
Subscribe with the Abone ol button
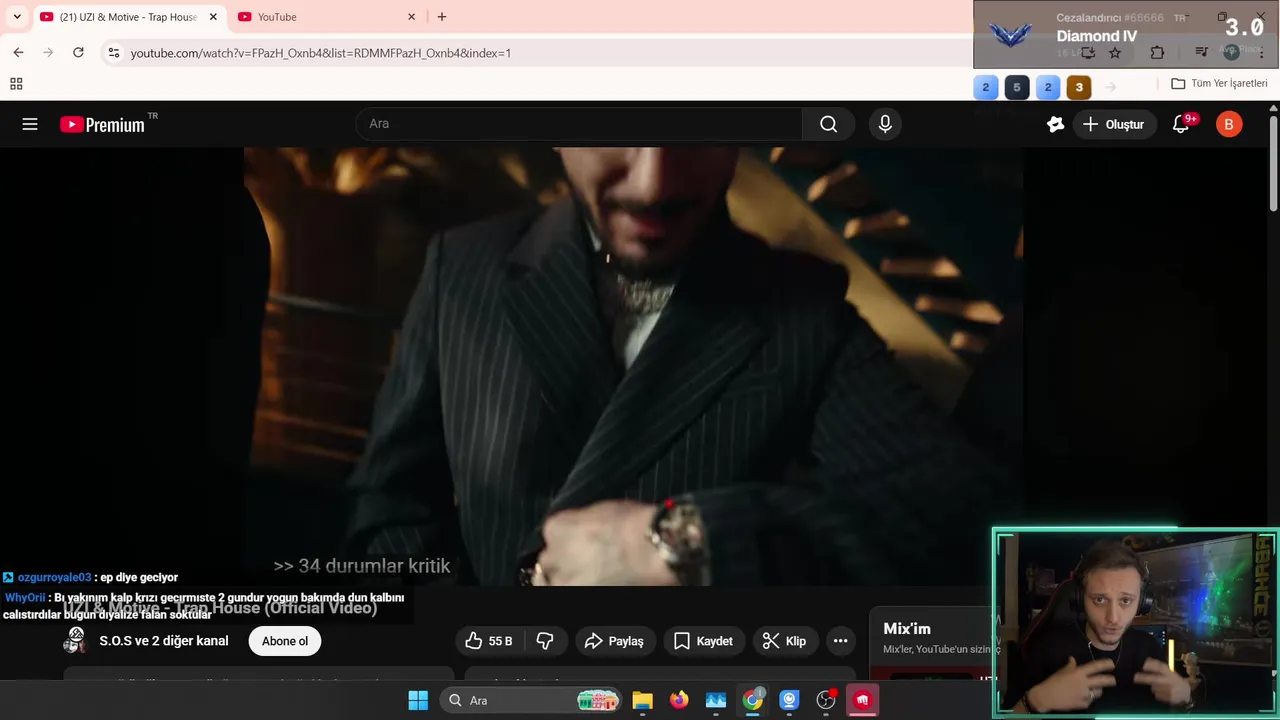coord(285,641)
